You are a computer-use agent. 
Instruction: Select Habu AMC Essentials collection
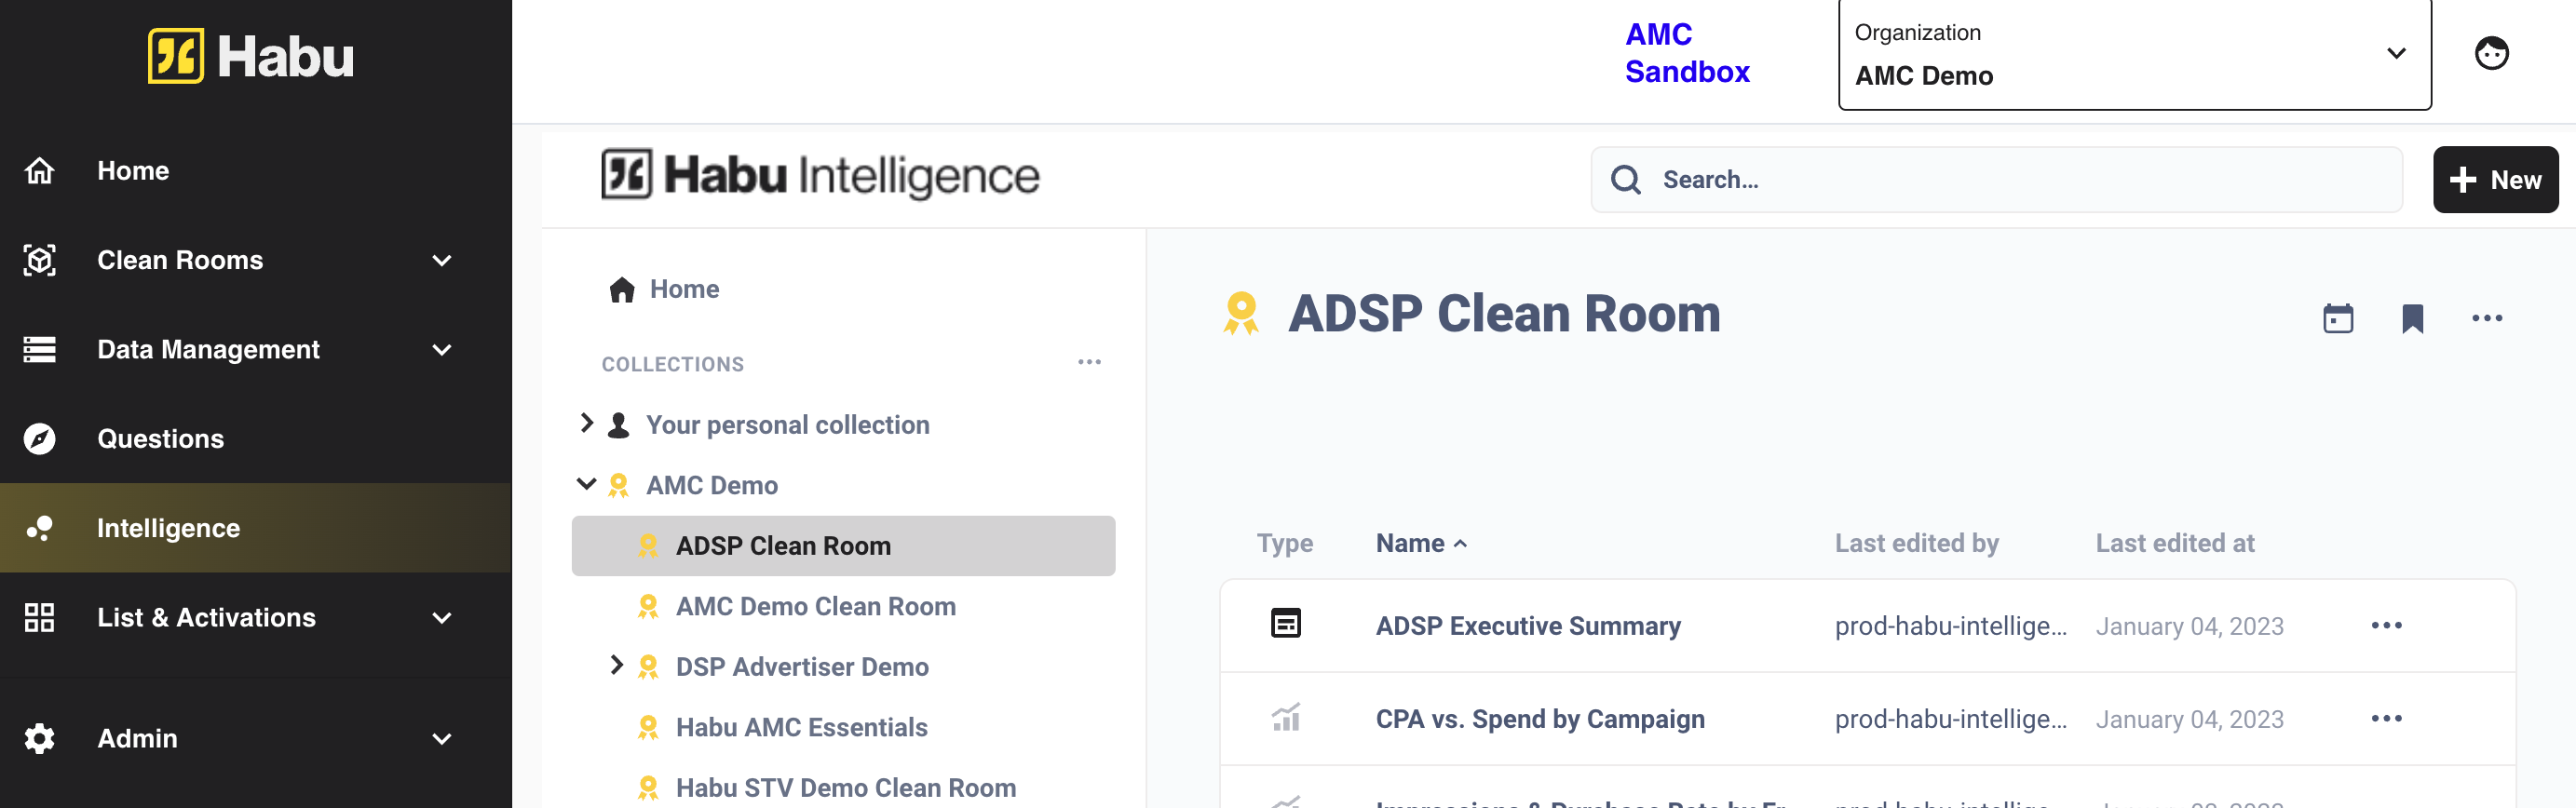(801, 728)
